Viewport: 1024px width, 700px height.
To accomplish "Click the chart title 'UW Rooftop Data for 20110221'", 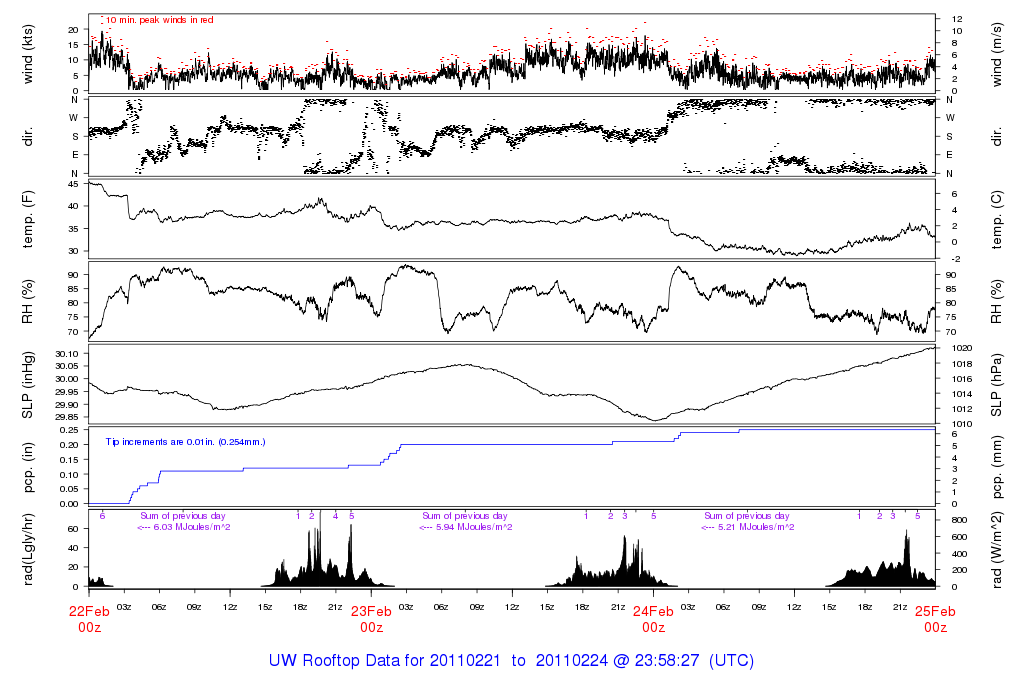I will [384, 661].
